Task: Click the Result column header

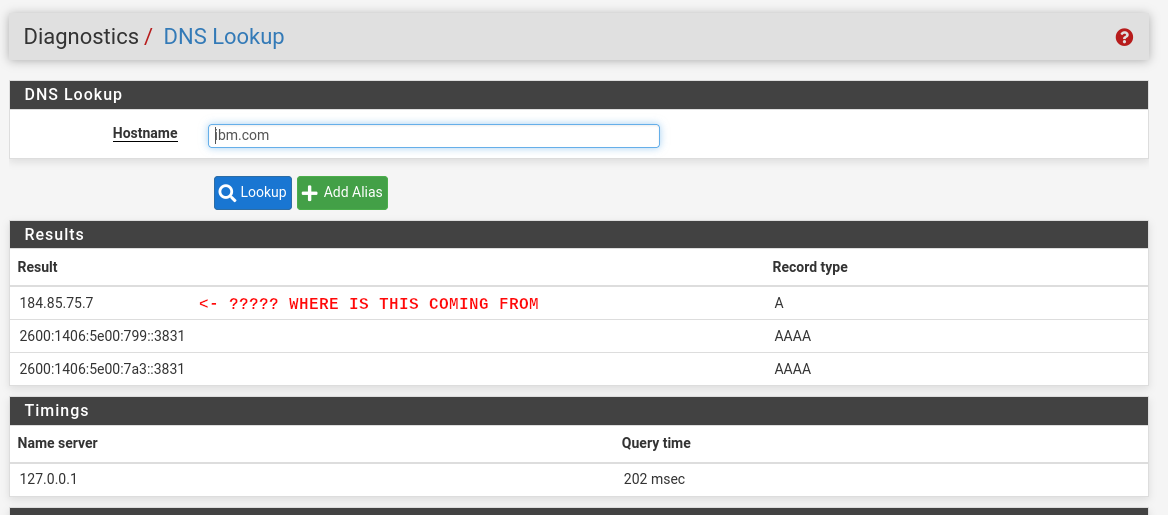Action: (38, 267)
